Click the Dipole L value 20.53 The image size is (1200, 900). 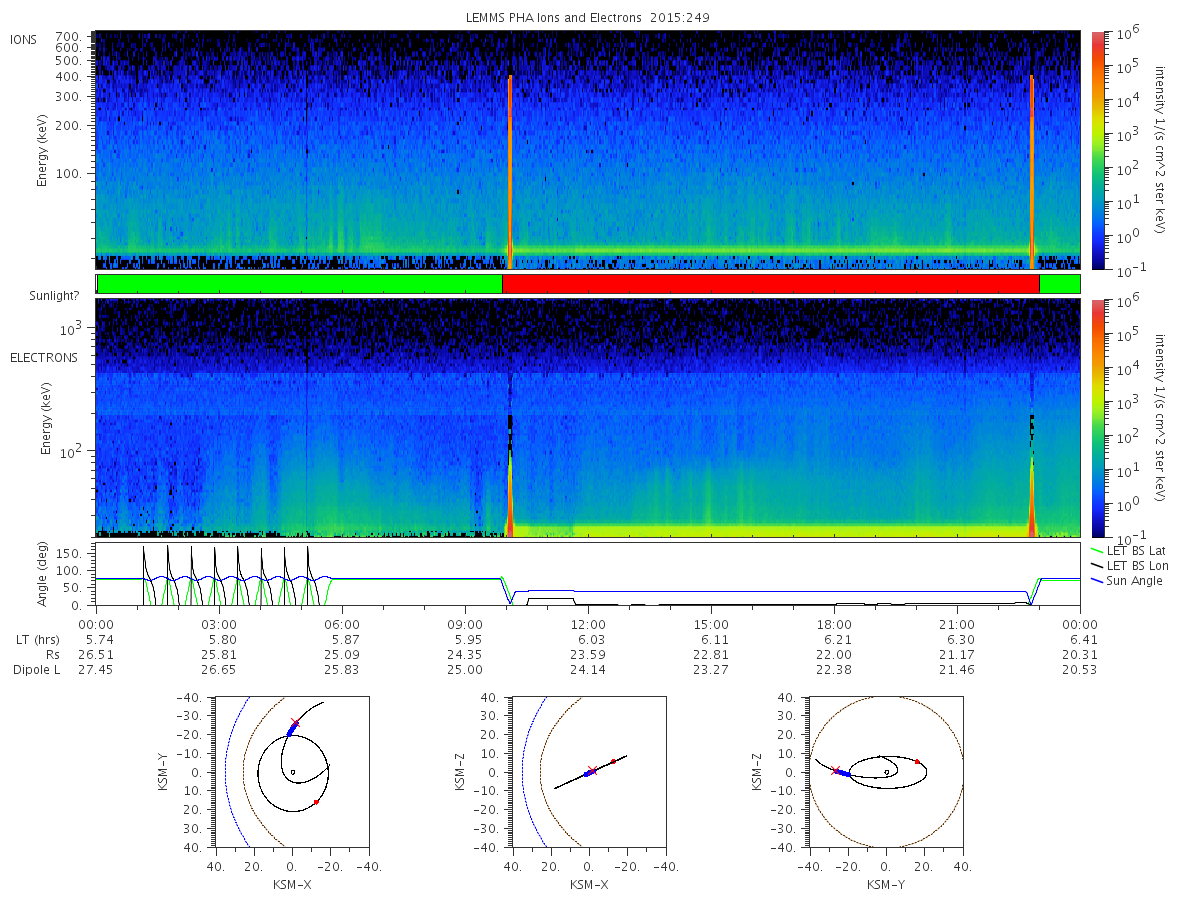tap(1080, 670)
